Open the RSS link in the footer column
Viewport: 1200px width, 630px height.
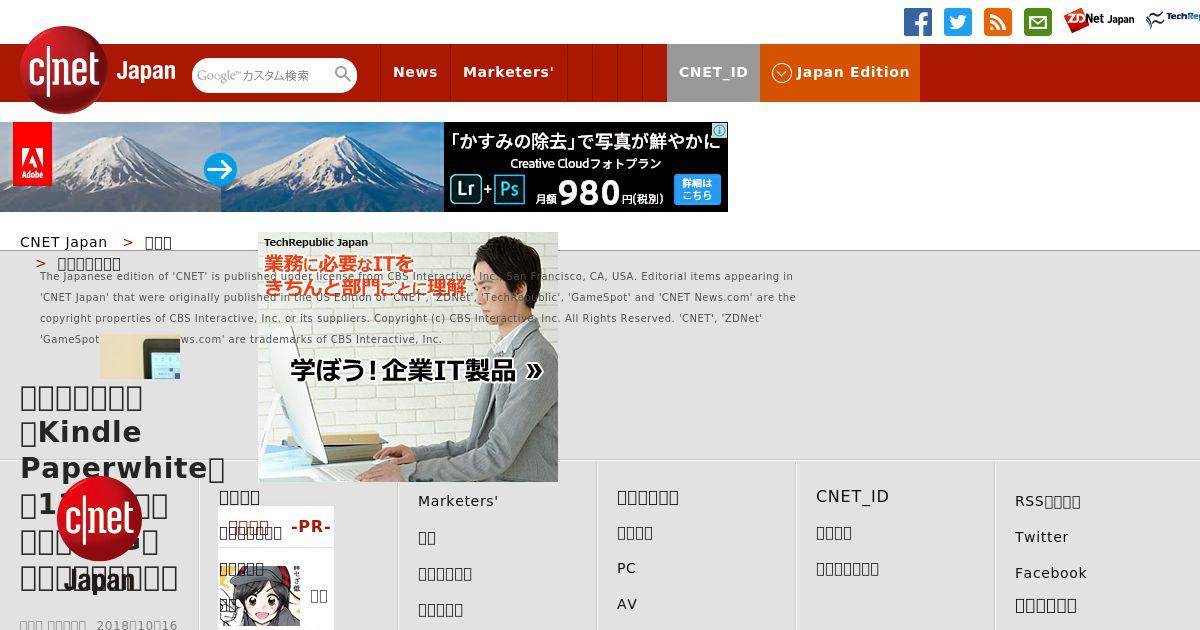click(x=1047, y=501)
